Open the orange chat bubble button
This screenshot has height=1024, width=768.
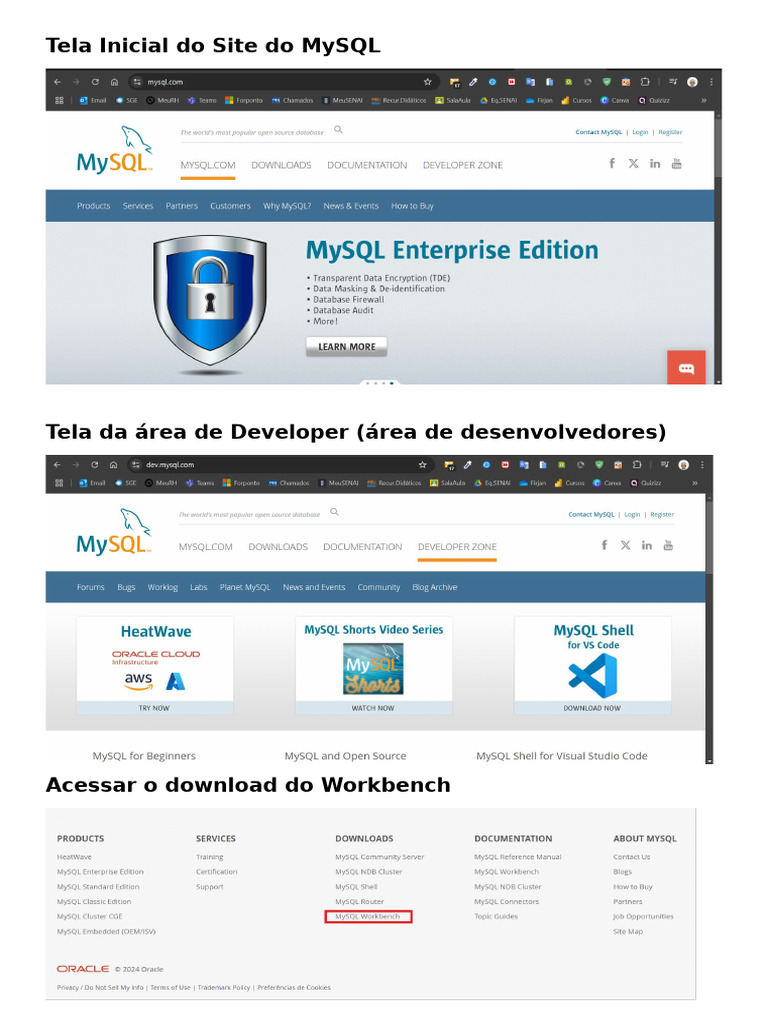pos(686,367)
